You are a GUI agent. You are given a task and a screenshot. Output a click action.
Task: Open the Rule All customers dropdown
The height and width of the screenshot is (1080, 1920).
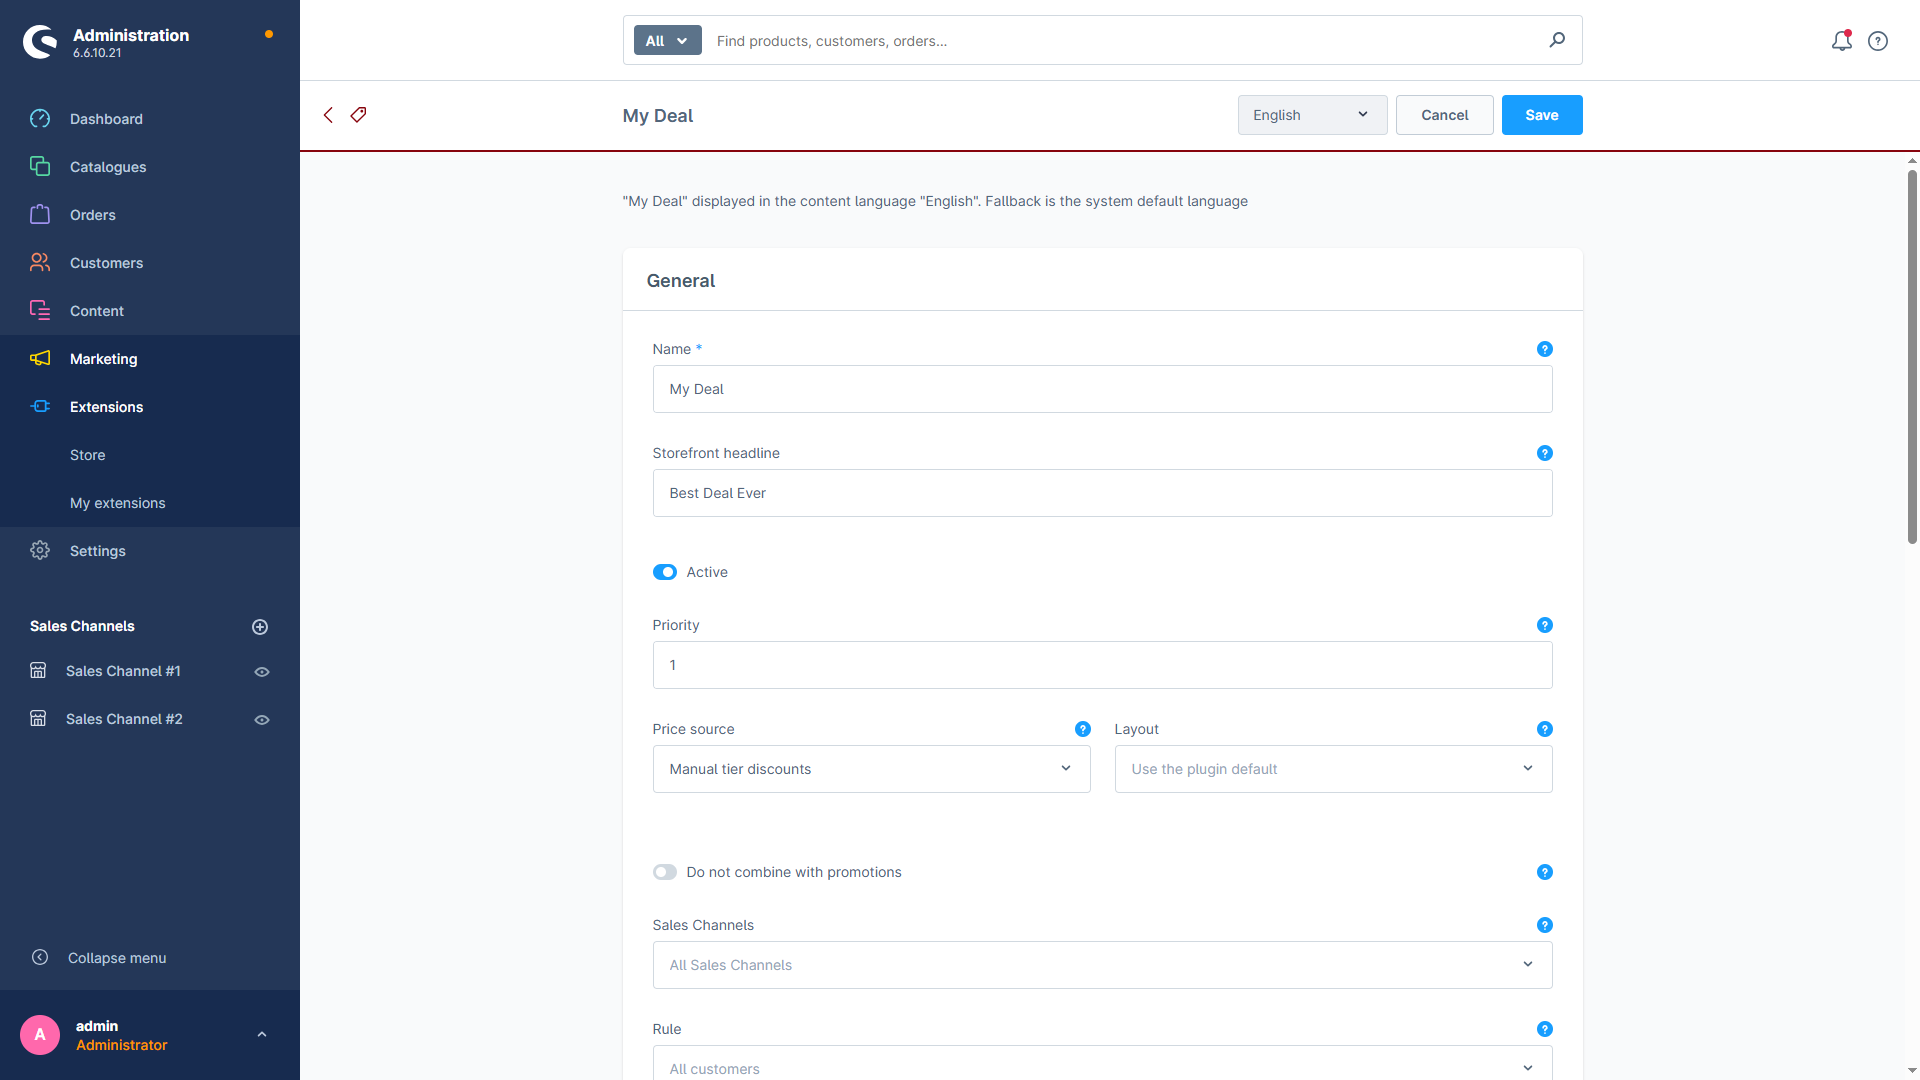pyautogui.click(x=1102, y=1064)
